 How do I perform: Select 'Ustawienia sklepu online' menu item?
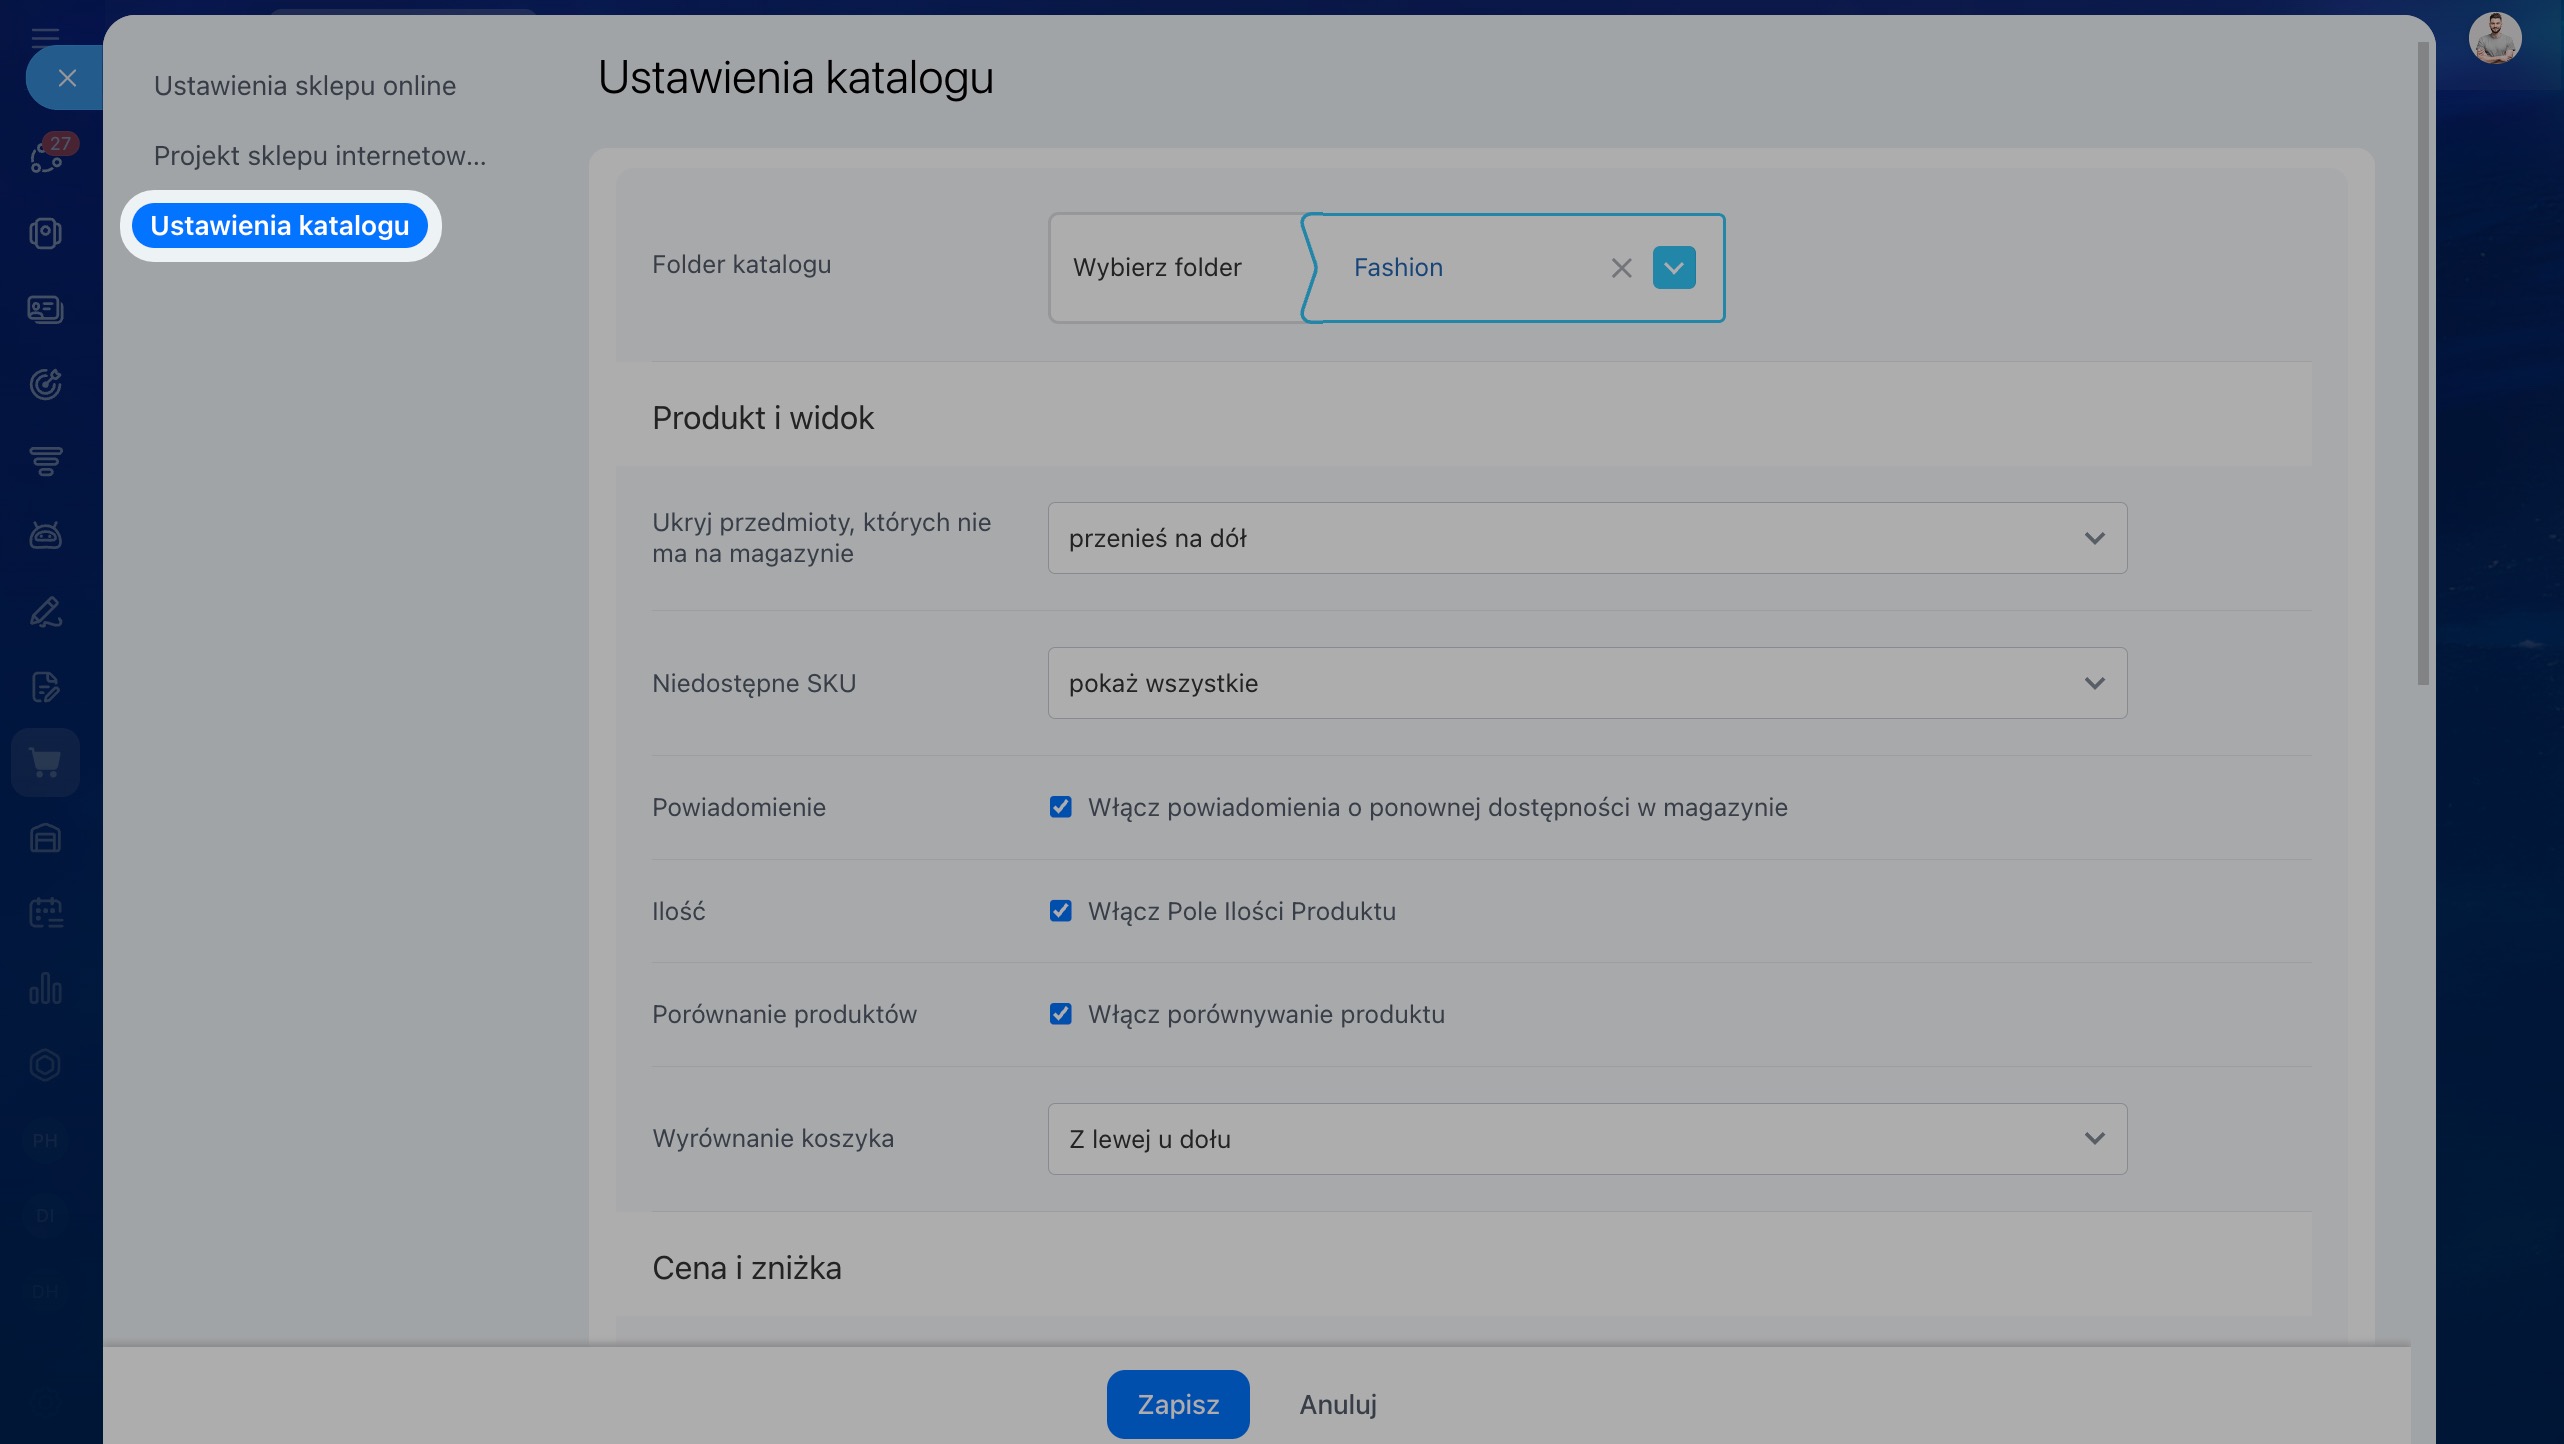(304, 86)
